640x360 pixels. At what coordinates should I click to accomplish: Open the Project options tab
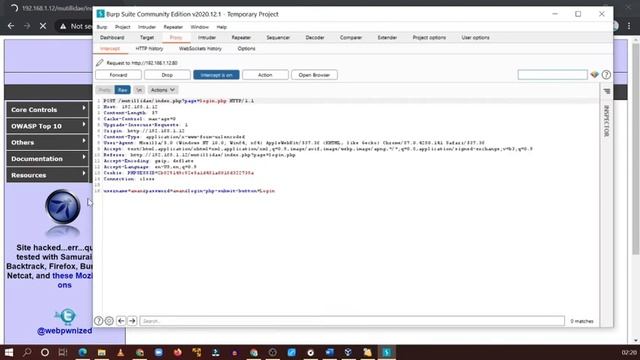point(429,38)
